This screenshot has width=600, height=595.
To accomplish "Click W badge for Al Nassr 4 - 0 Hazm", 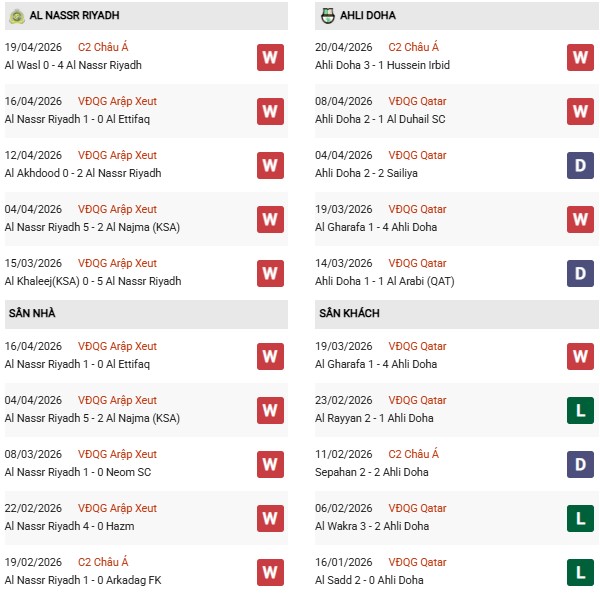I will pos(269,518).
